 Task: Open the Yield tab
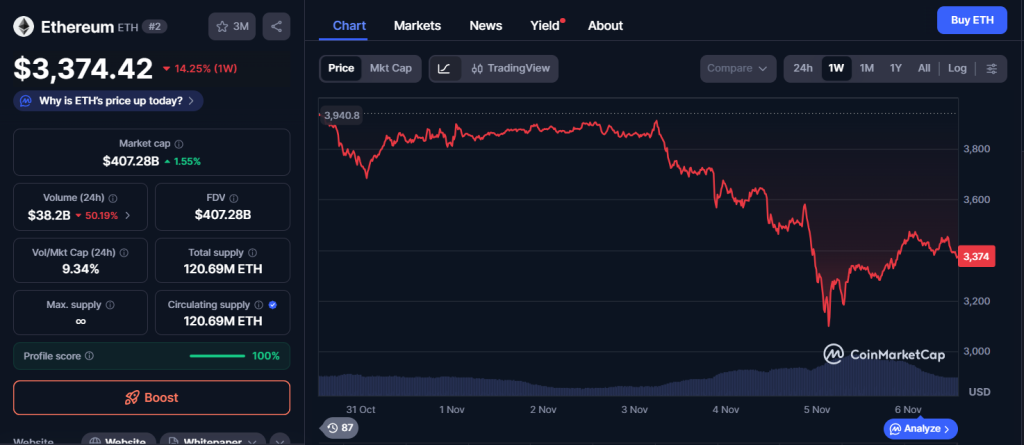(545, 25)
